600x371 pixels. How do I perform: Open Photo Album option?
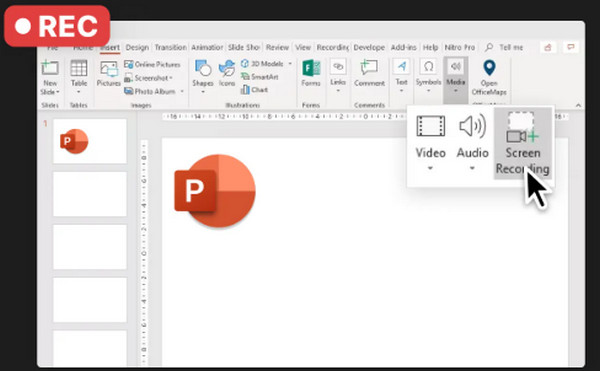coord(150,91)
